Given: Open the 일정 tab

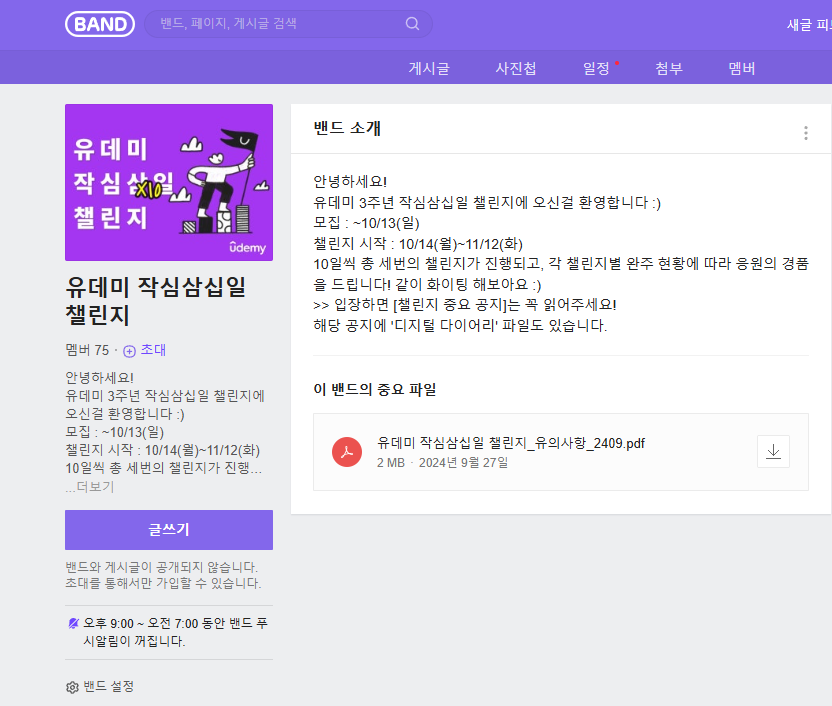Looking at the screenshot, I should tap(596, 68).
